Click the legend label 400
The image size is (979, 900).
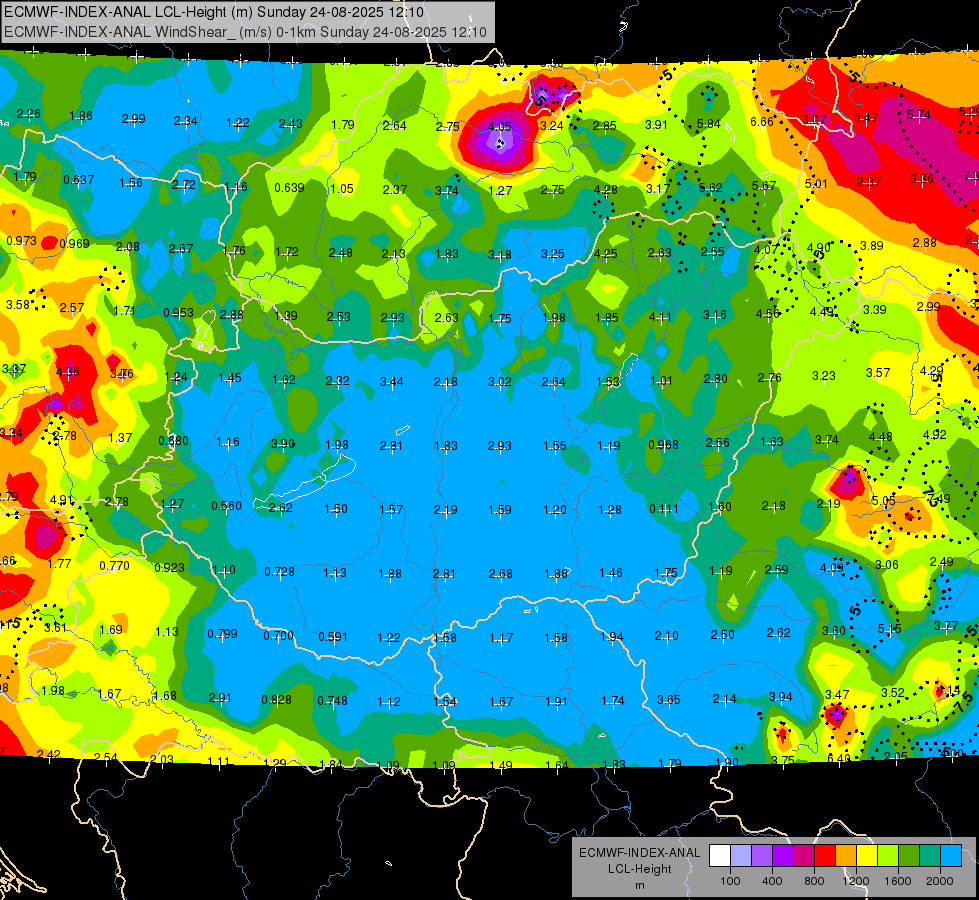pyautogui.click(x=772, y=881)
